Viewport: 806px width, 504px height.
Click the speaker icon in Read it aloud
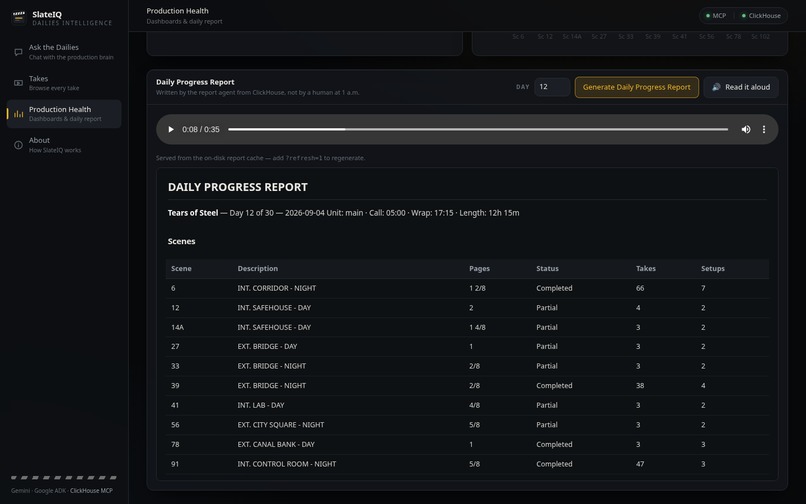pyautogui.click(x=716, y=87)
